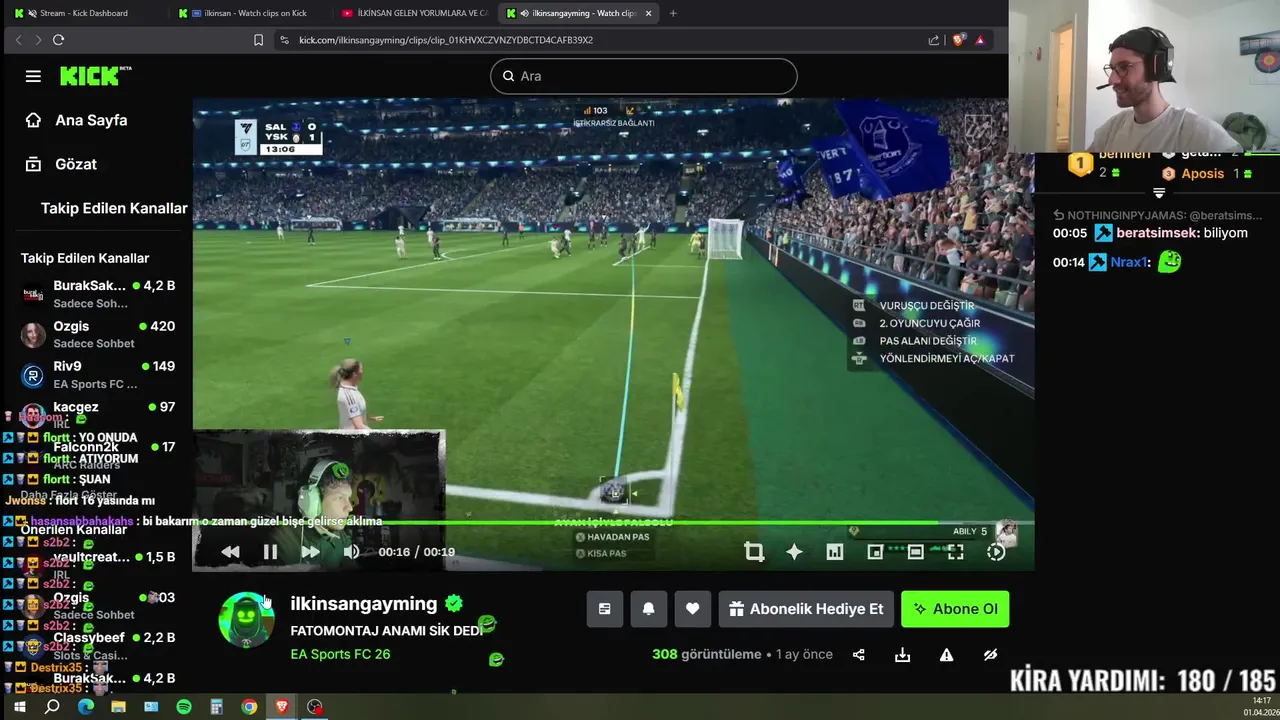Download the clip
Screen dimensions: 1280x720
click(x=902, y=655)
